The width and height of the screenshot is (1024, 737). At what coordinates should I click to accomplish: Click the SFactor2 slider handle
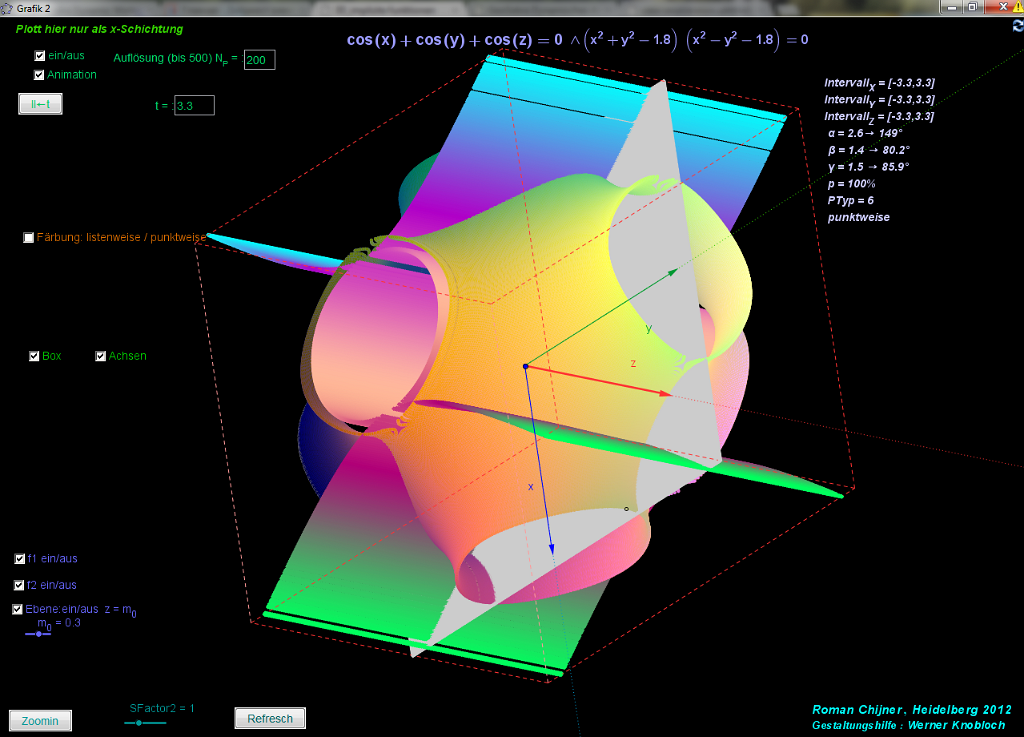[139, 722]
